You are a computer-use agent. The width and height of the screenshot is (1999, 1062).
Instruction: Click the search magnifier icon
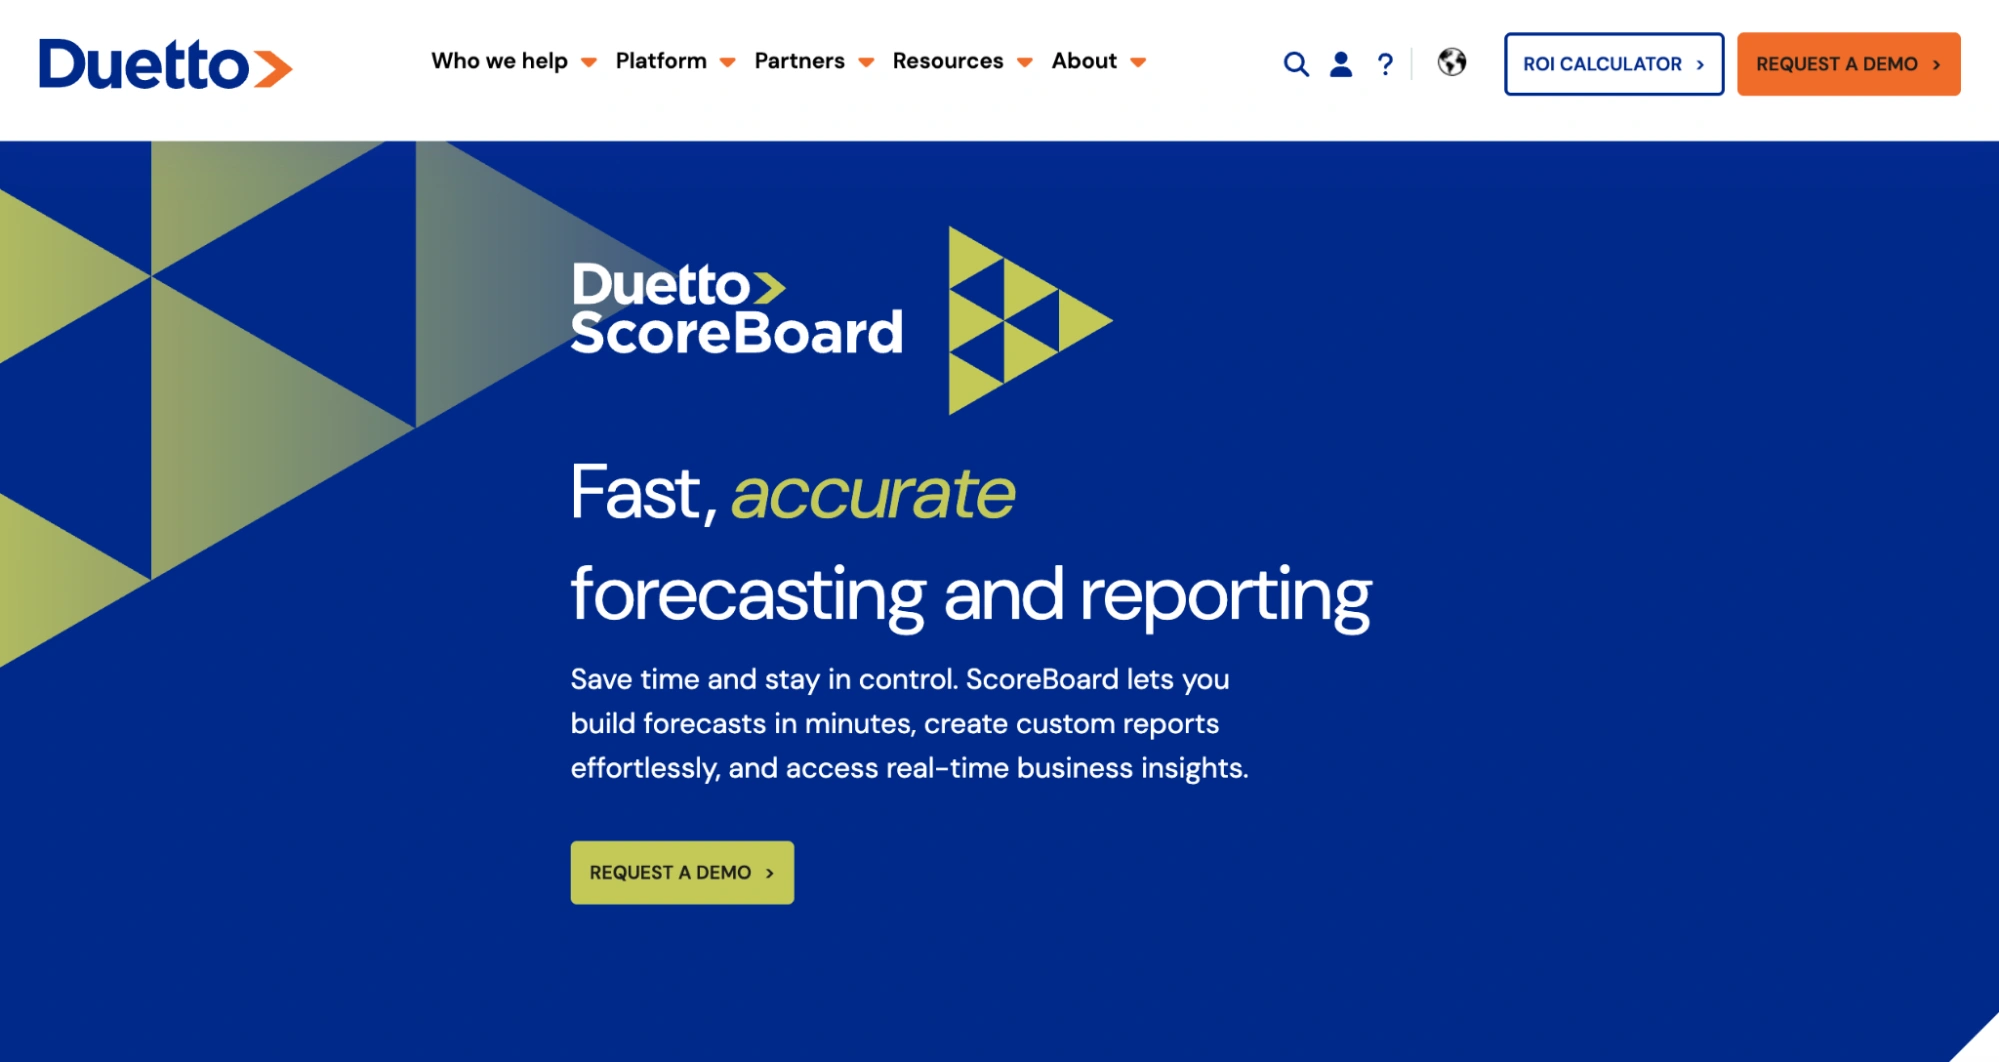tap(1295, 63)
